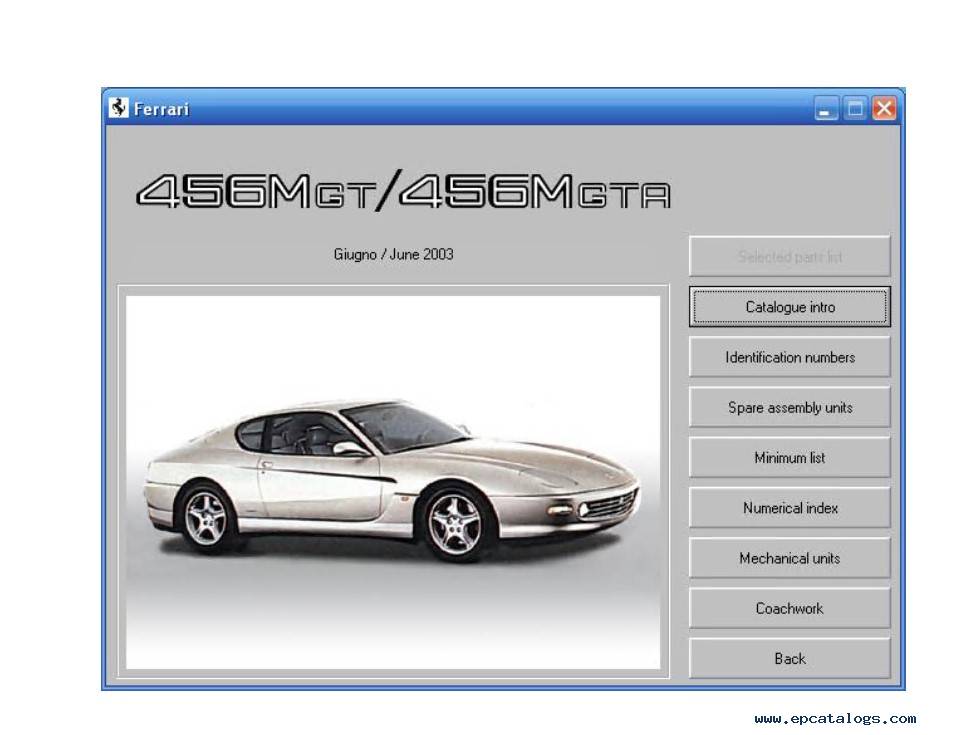
Task: Click the greyed Selected parts list button
Action: coord(789,257)
